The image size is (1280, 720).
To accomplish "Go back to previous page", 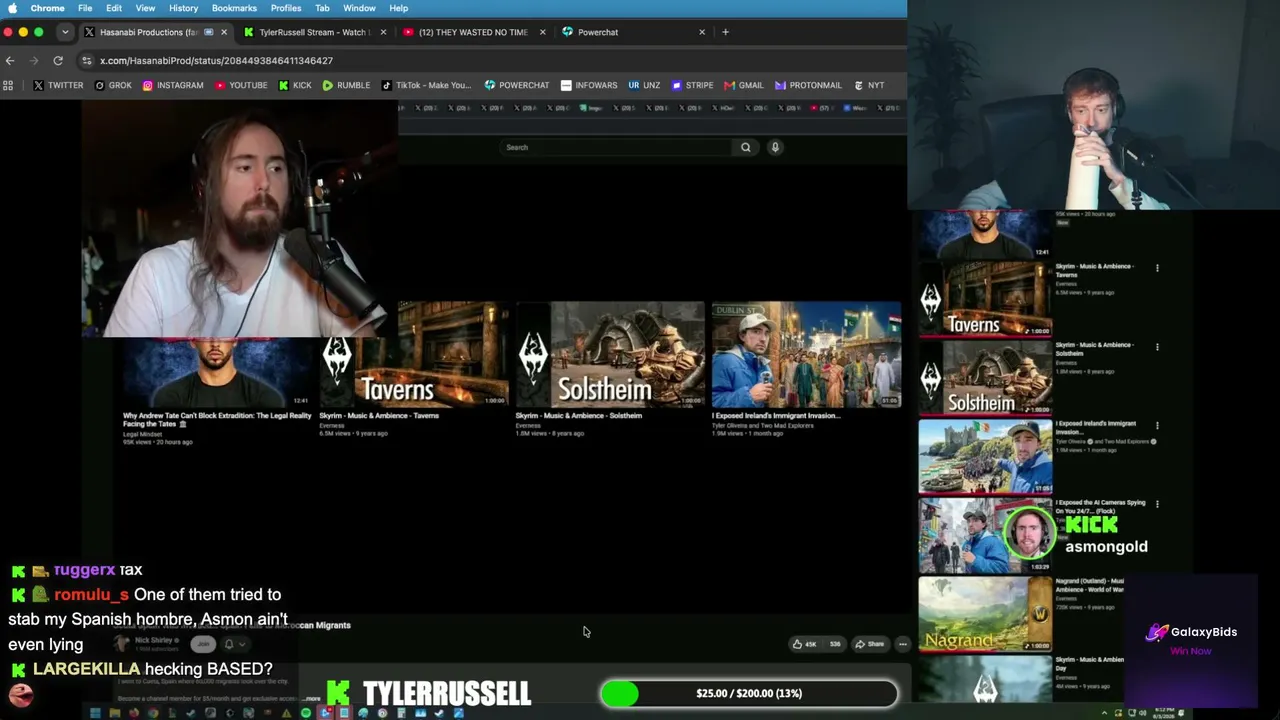I will click(x=10, y=61).
